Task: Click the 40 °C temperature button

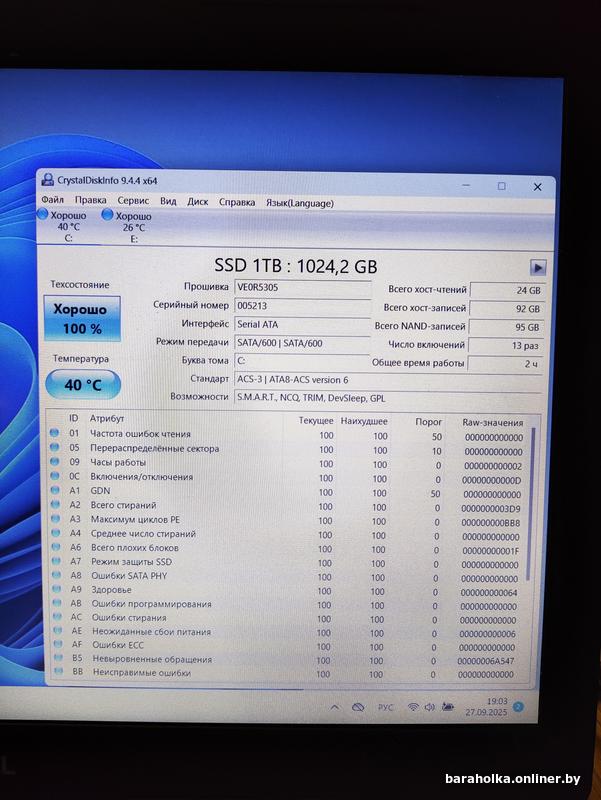Action: (83, 384)
